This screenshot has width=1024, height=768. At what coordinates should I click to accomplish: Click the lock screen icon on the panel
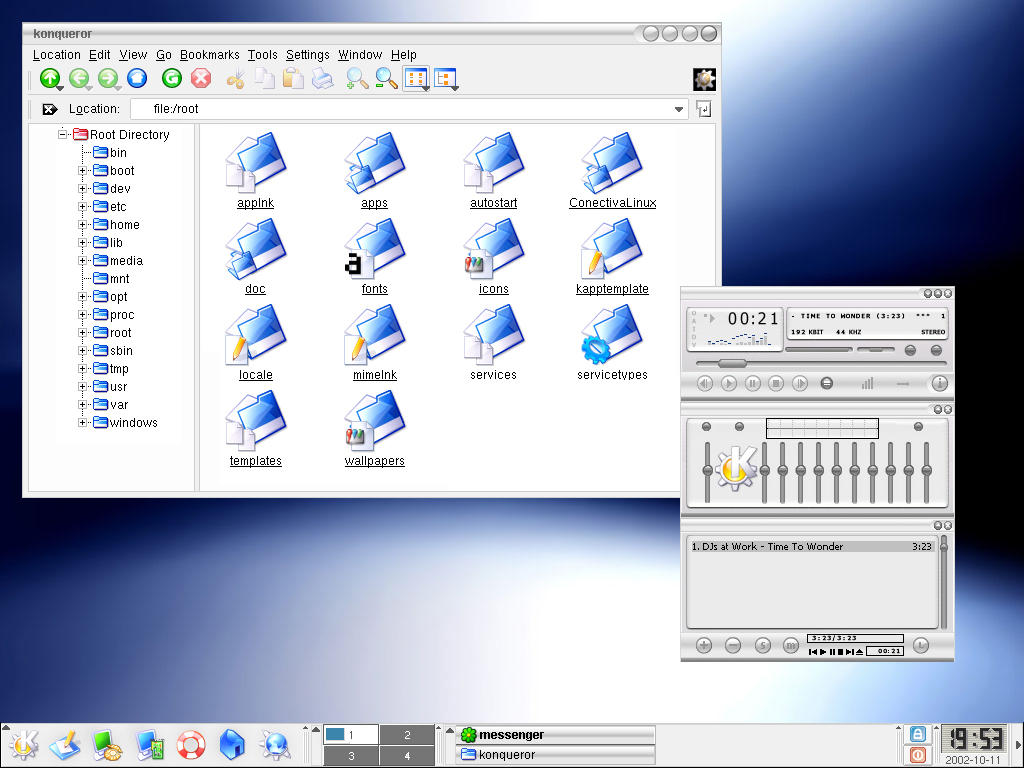pyautogui.click(x=918, y=734)
